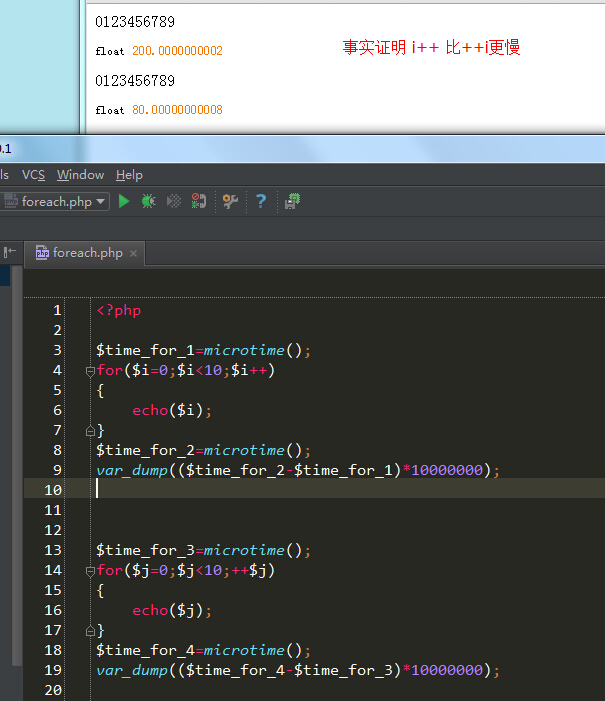Image resolution: width=605 pixels, height=701 pixels.
Task: Open help via the blue question mark
Action: pyautogui.click(x=261, y=201)
